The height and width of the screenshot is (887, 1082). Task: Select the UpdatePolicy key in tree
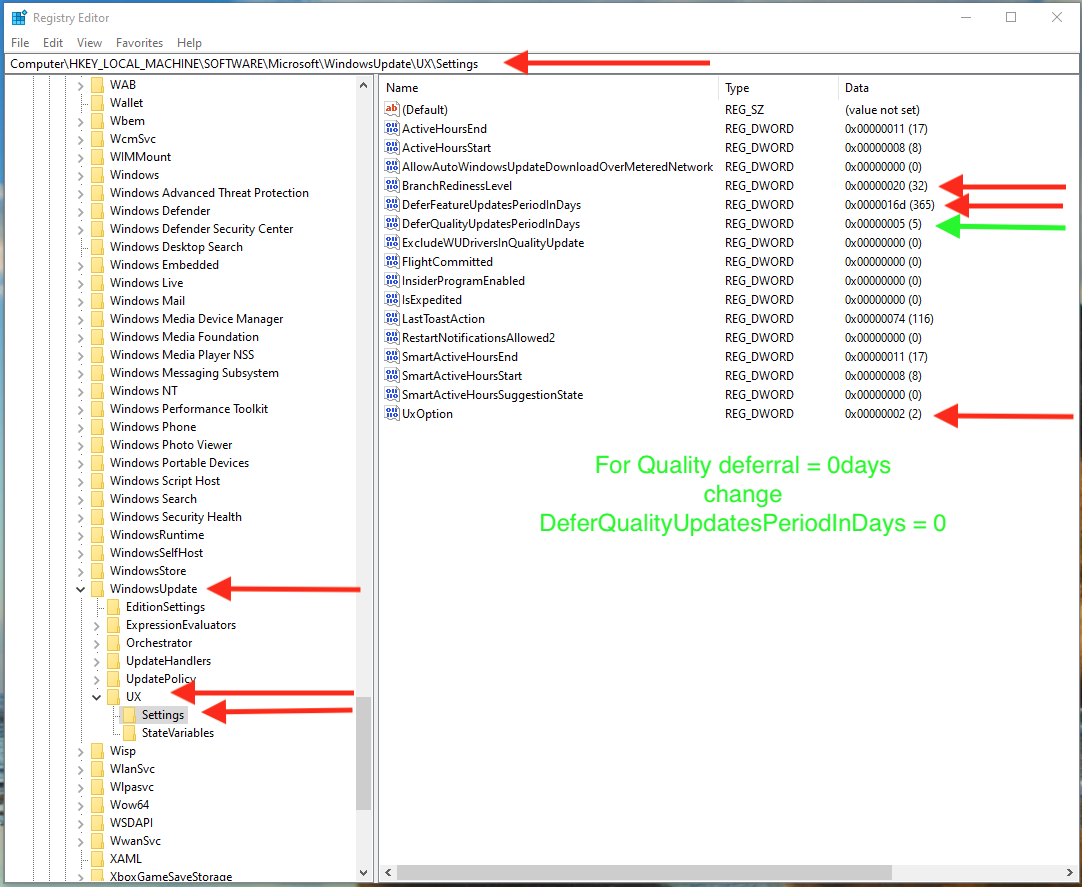160,679
